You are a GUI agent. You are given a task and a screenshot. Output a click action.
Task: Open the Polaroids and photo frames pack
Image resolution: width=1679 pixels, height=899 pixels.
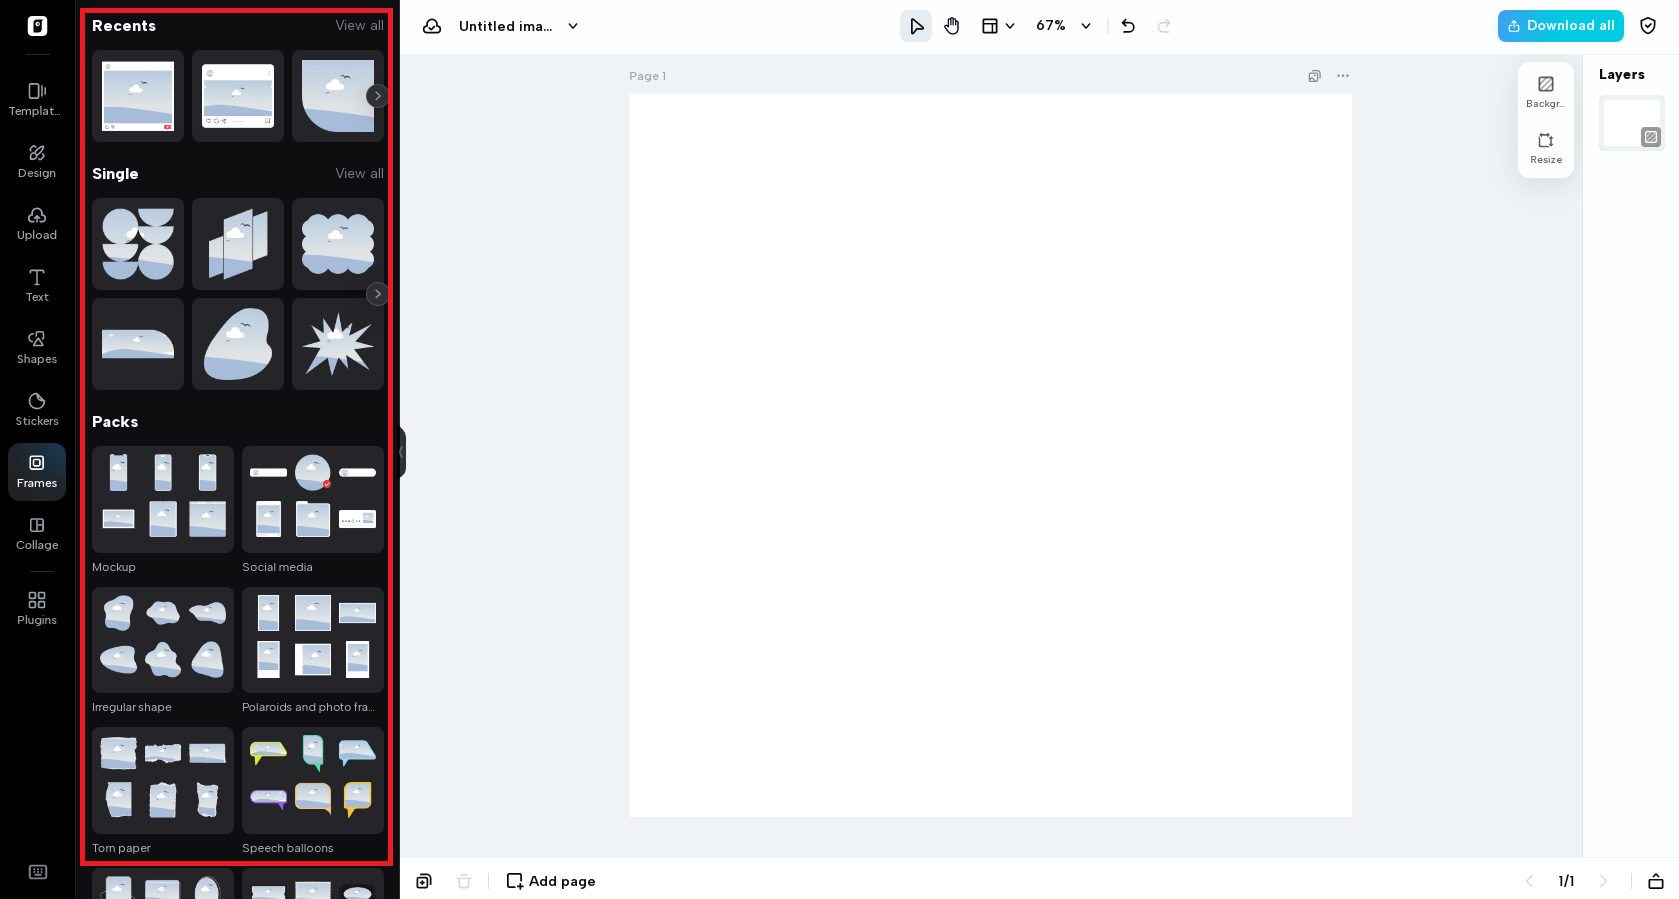(313, 640)
